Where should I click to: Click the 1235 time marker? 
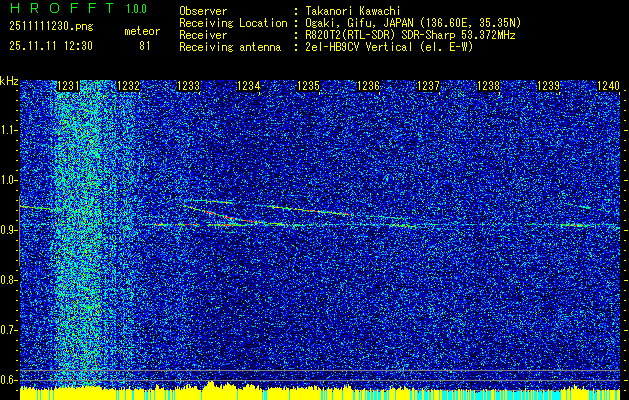[x=308, y=86]
